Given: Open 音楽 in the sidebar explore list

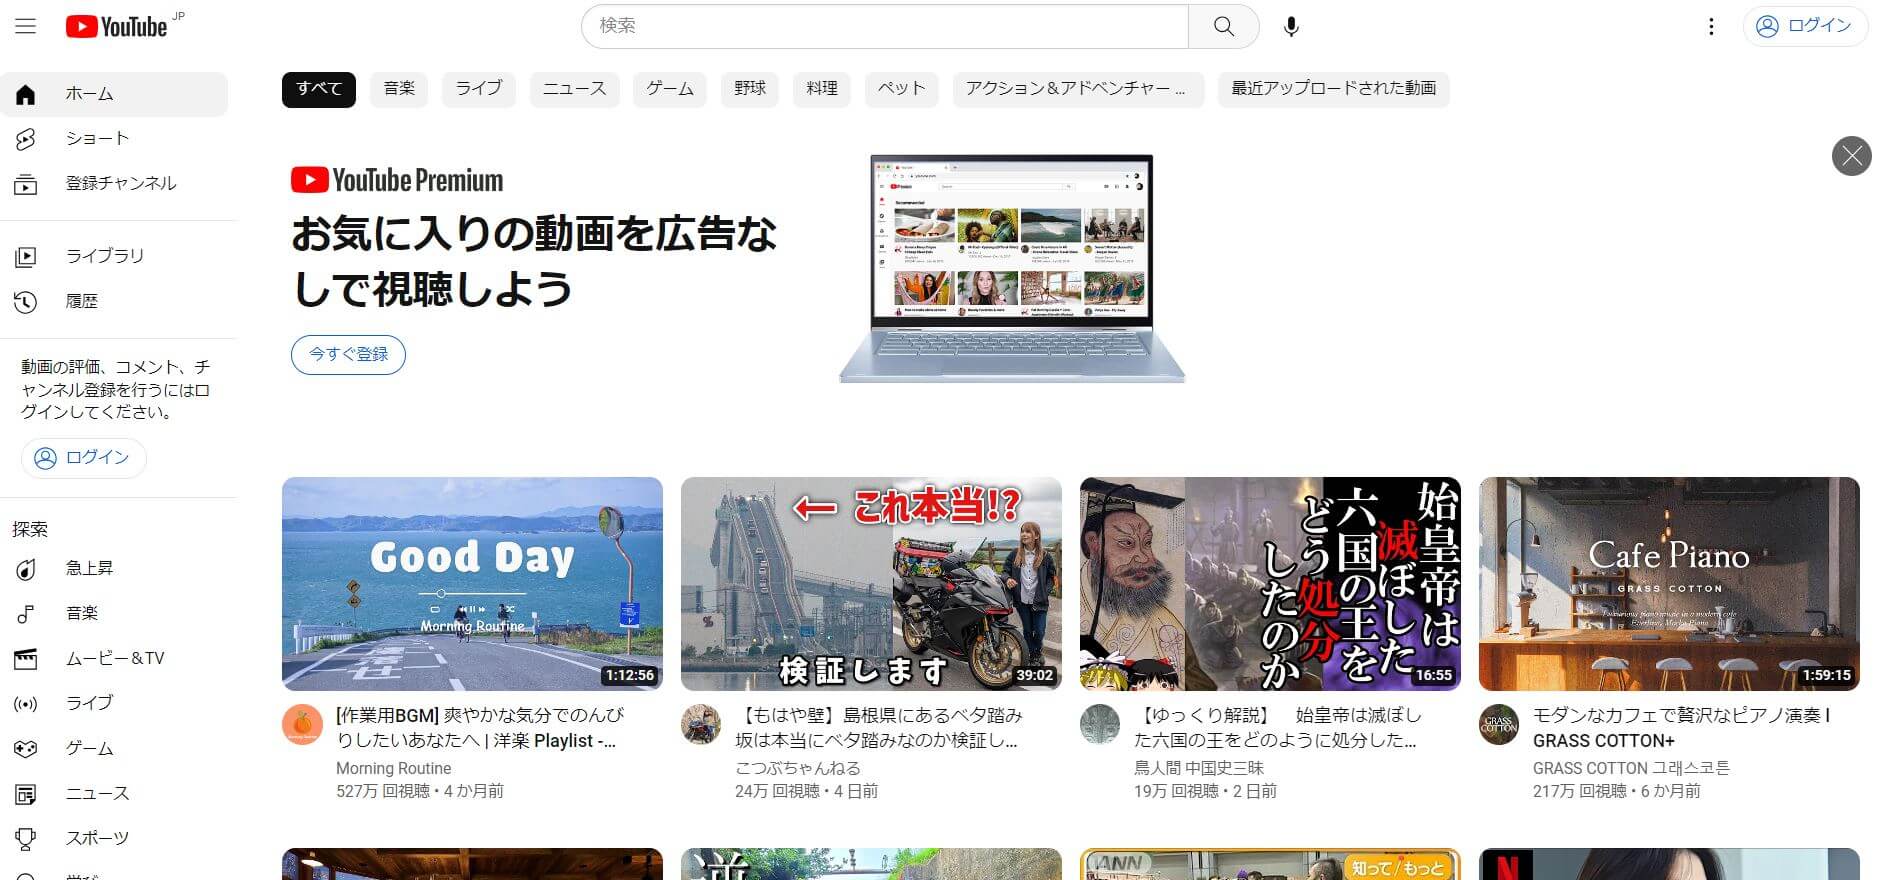Looking at the screenshot, I should [114, 614].
